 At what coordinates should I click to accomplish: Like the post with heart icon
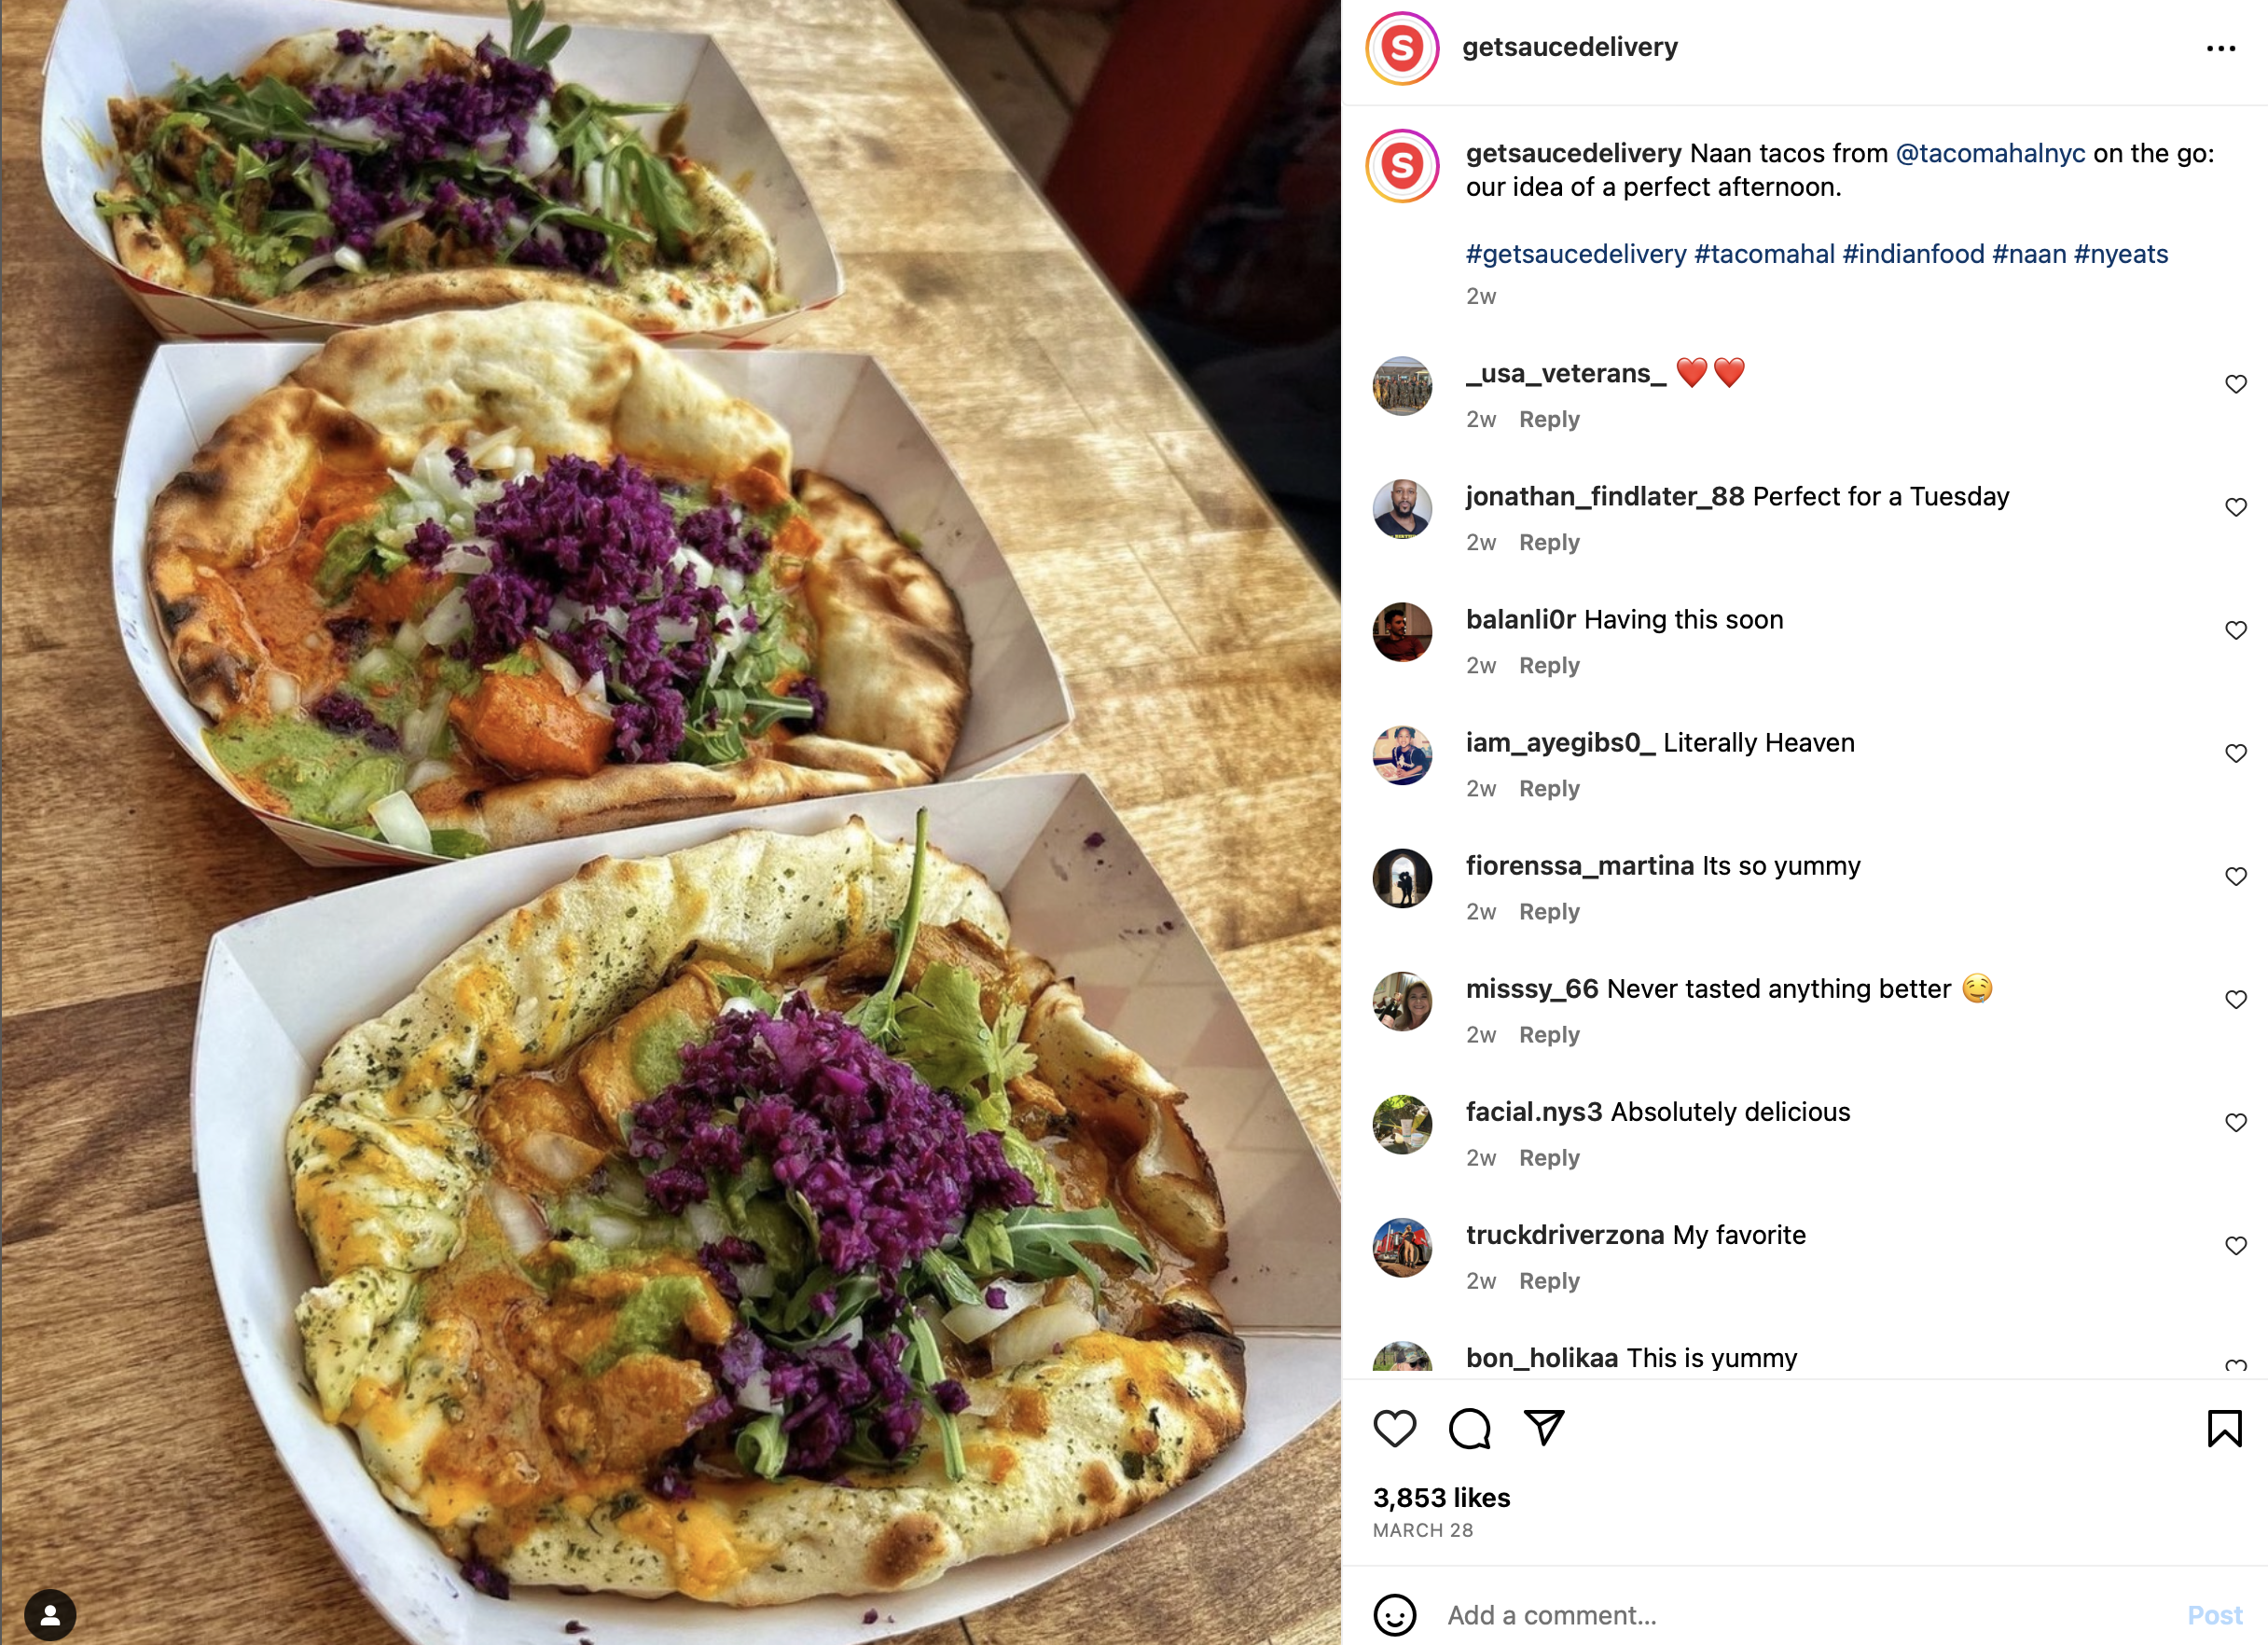1394,1428
